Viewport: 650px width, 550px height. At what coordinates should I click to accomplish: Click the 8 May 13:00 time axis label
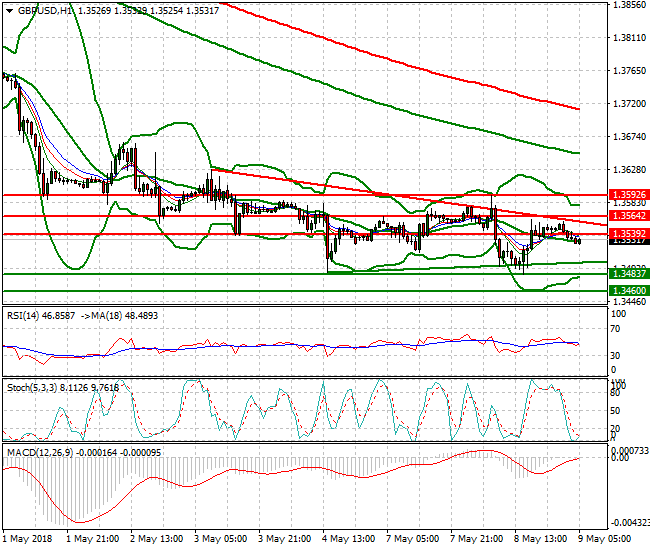(x=540, y=539)
